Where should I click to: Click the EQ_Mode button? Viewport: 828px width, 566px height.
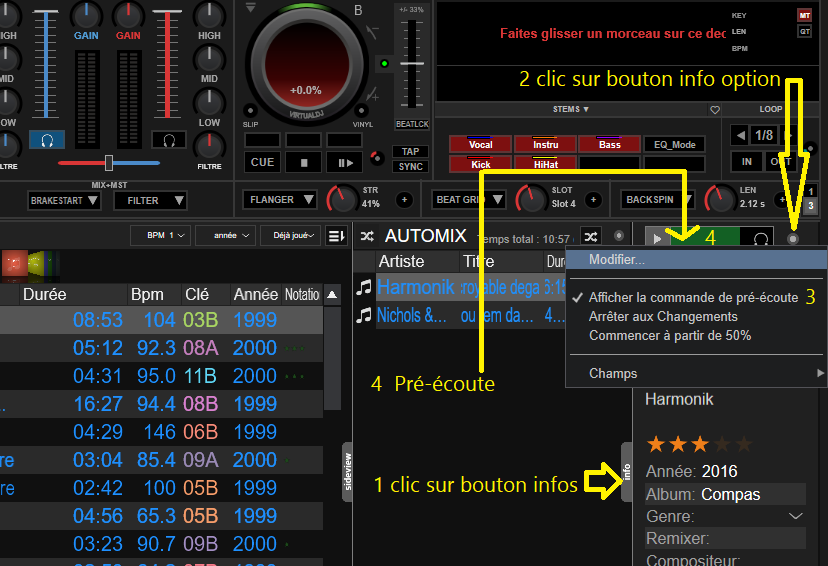point(674,144)
